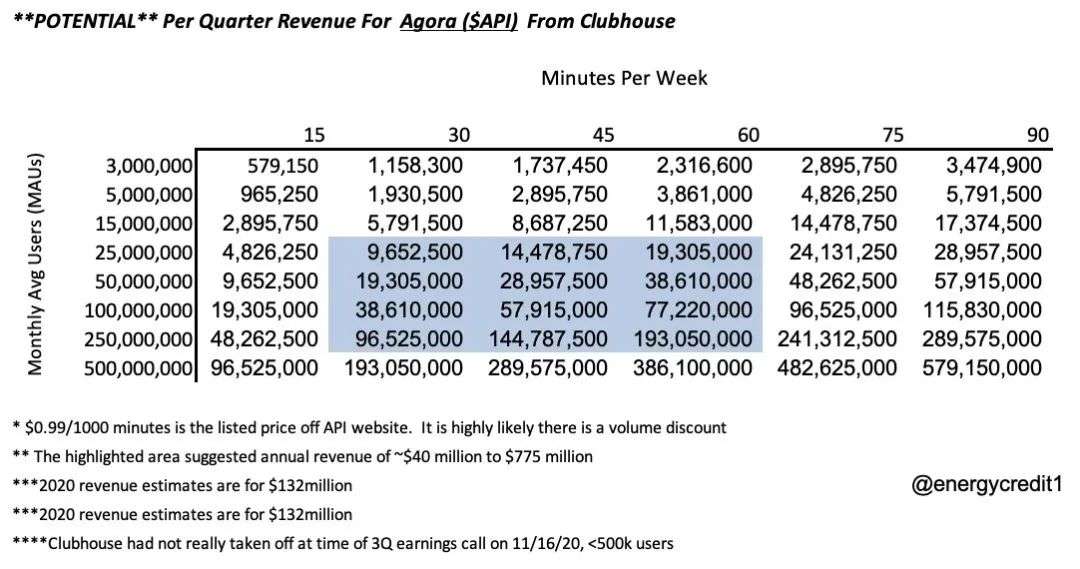Select the 15 minutes column header
This screenshot has height=569, width=1080.
[313, 135]
